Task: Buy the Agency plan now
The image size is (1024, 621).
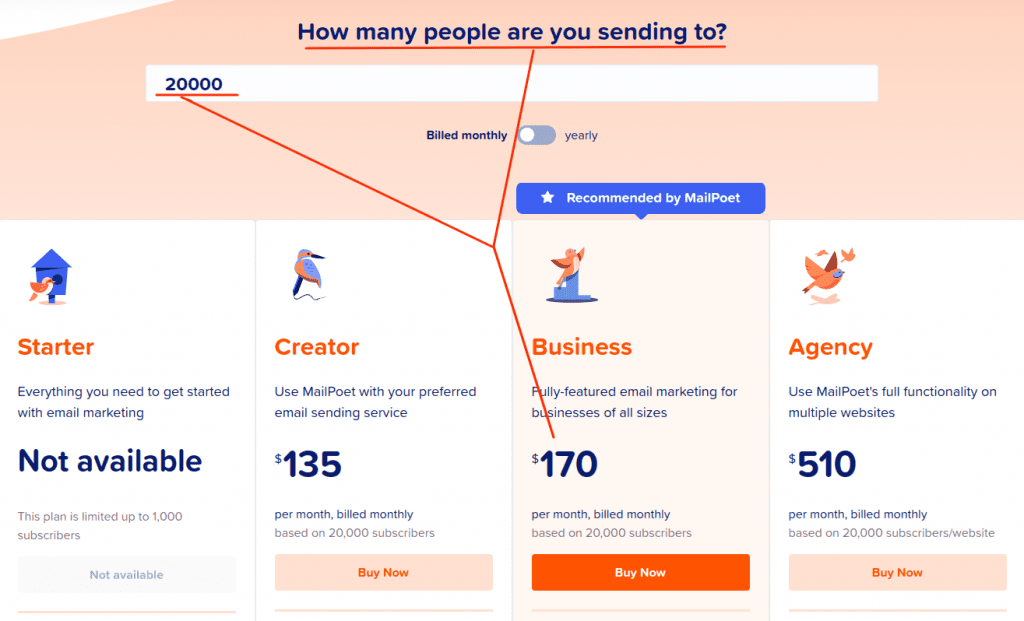Action: (897, 572)
